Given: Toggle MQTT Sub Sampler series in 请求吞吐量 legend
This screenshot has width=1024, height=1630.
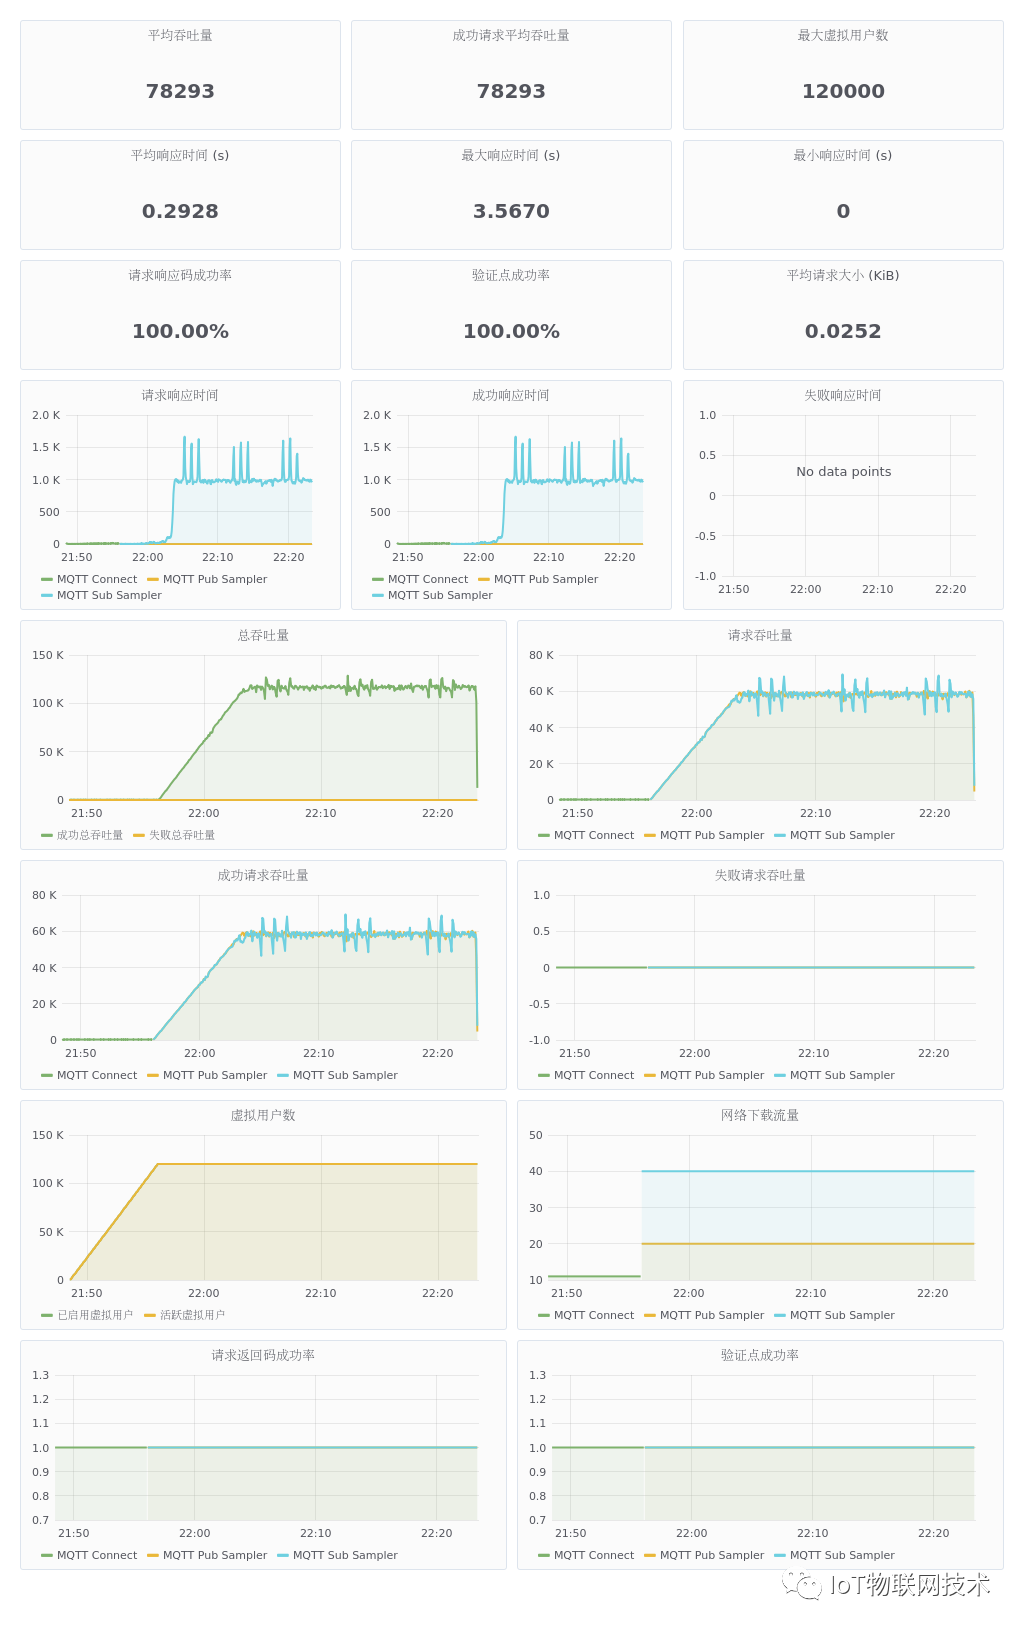Looking at the screenshot, I should 842,836.
